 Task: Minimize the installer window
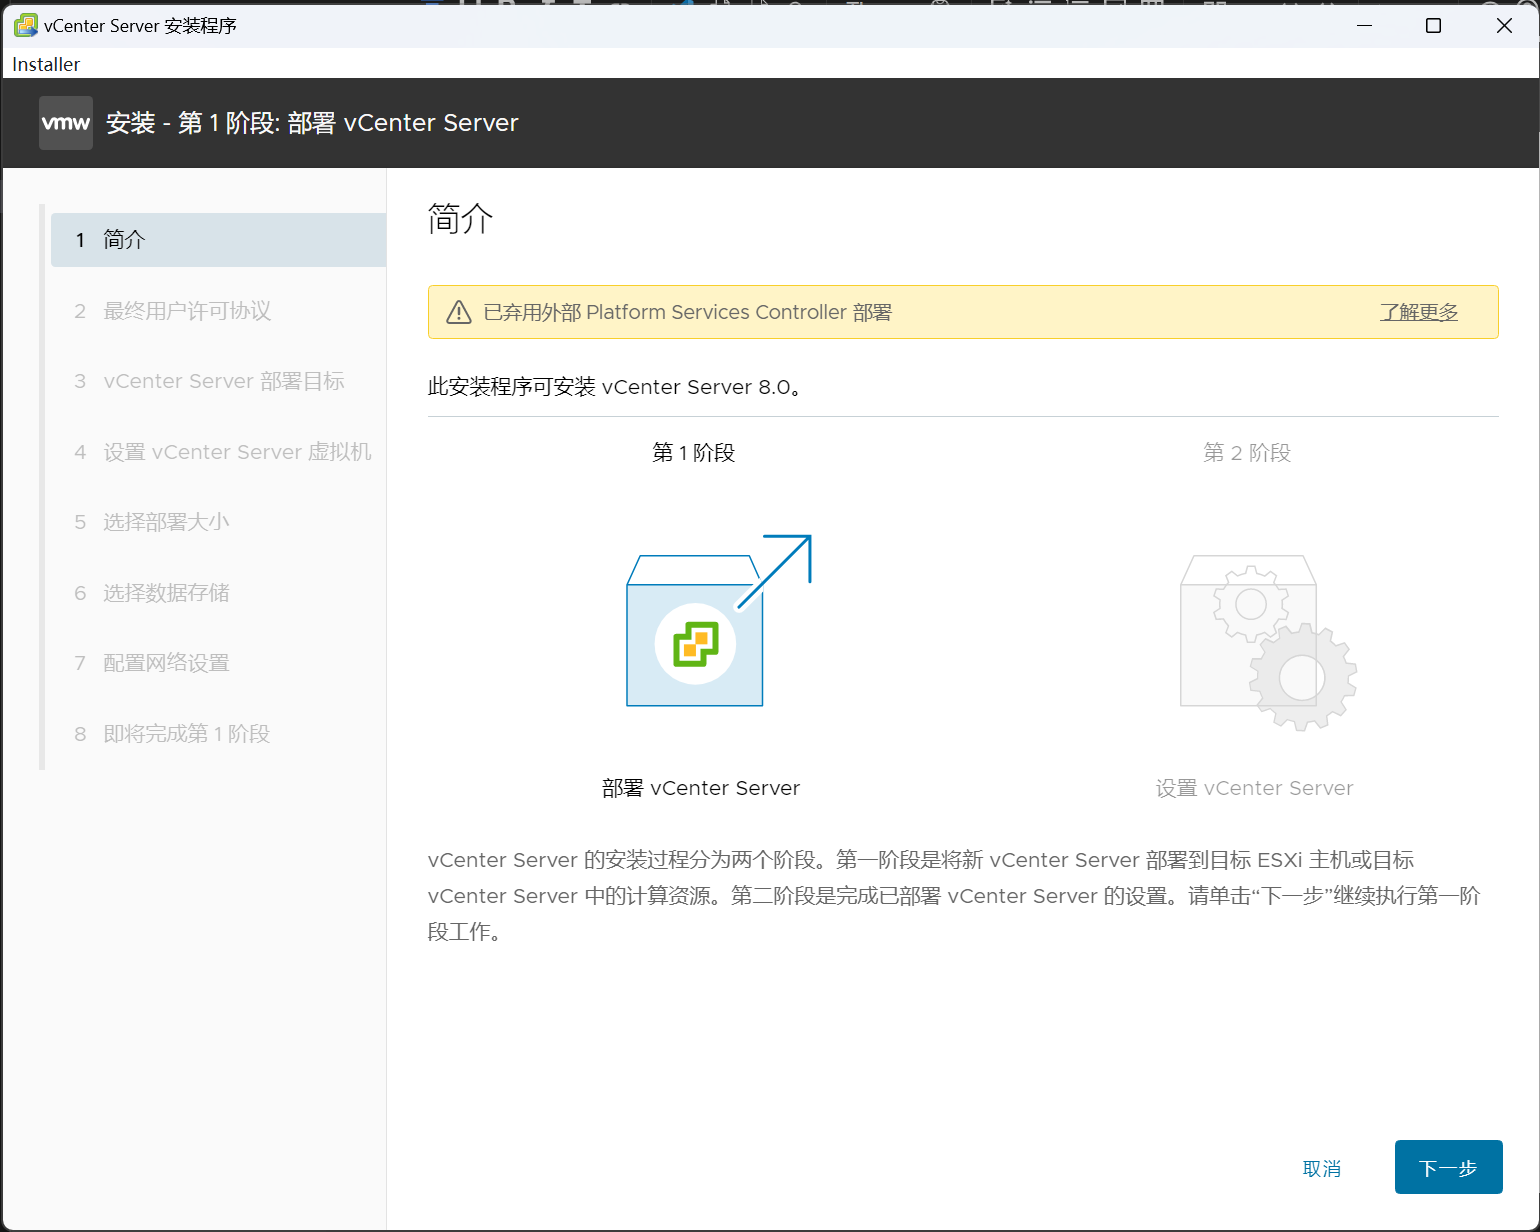tap(1364, 25)
